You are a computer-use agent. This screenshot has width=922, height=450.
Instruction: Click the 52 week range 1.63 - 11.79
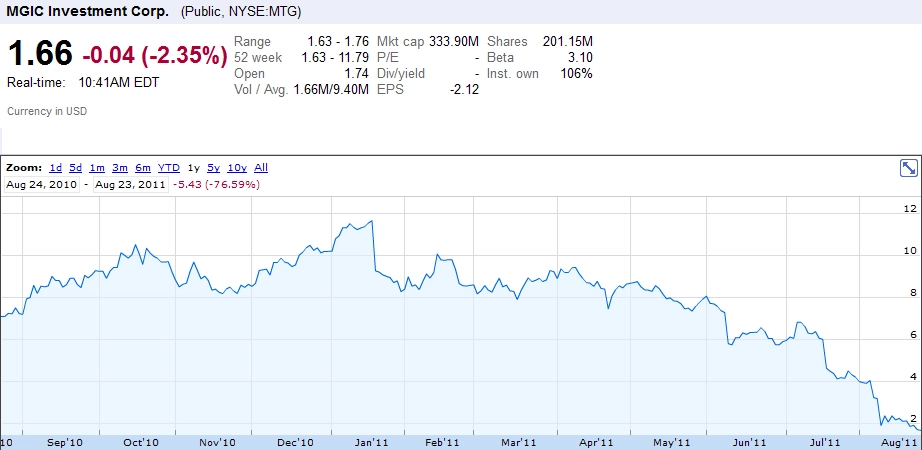point(335,58)
